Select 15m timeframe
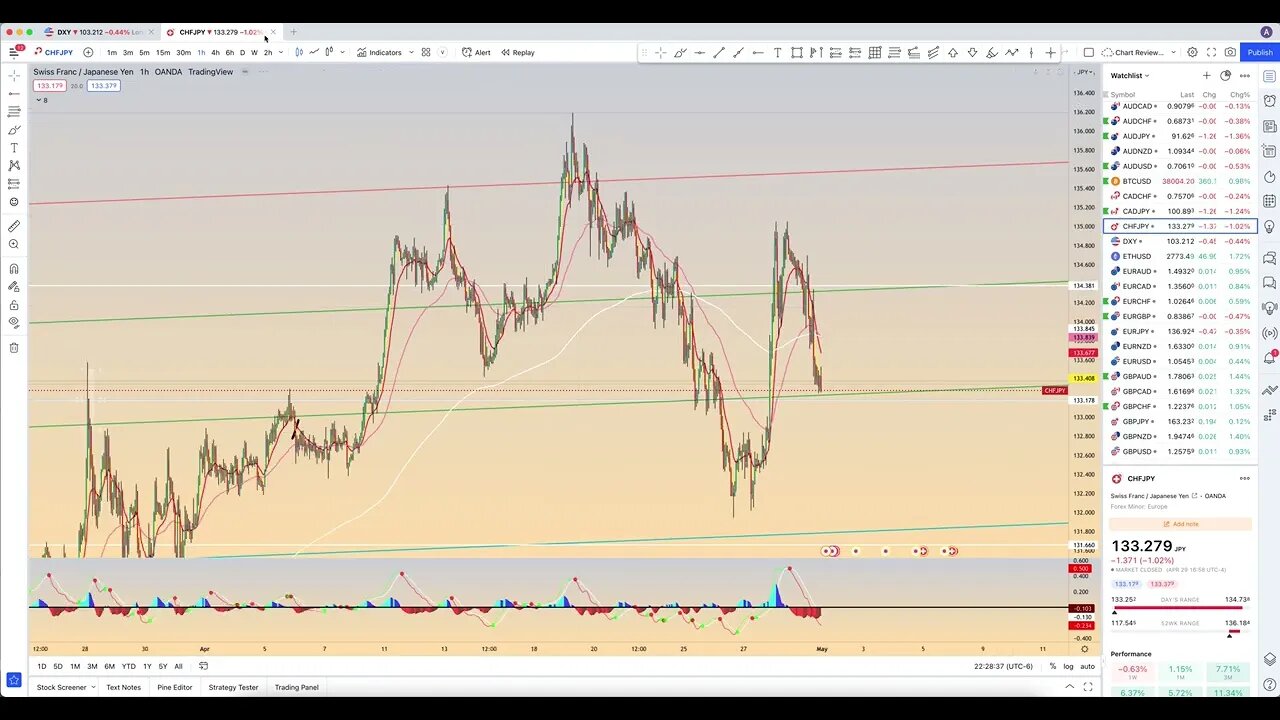The image size is (1280, 720). point(162,52)
